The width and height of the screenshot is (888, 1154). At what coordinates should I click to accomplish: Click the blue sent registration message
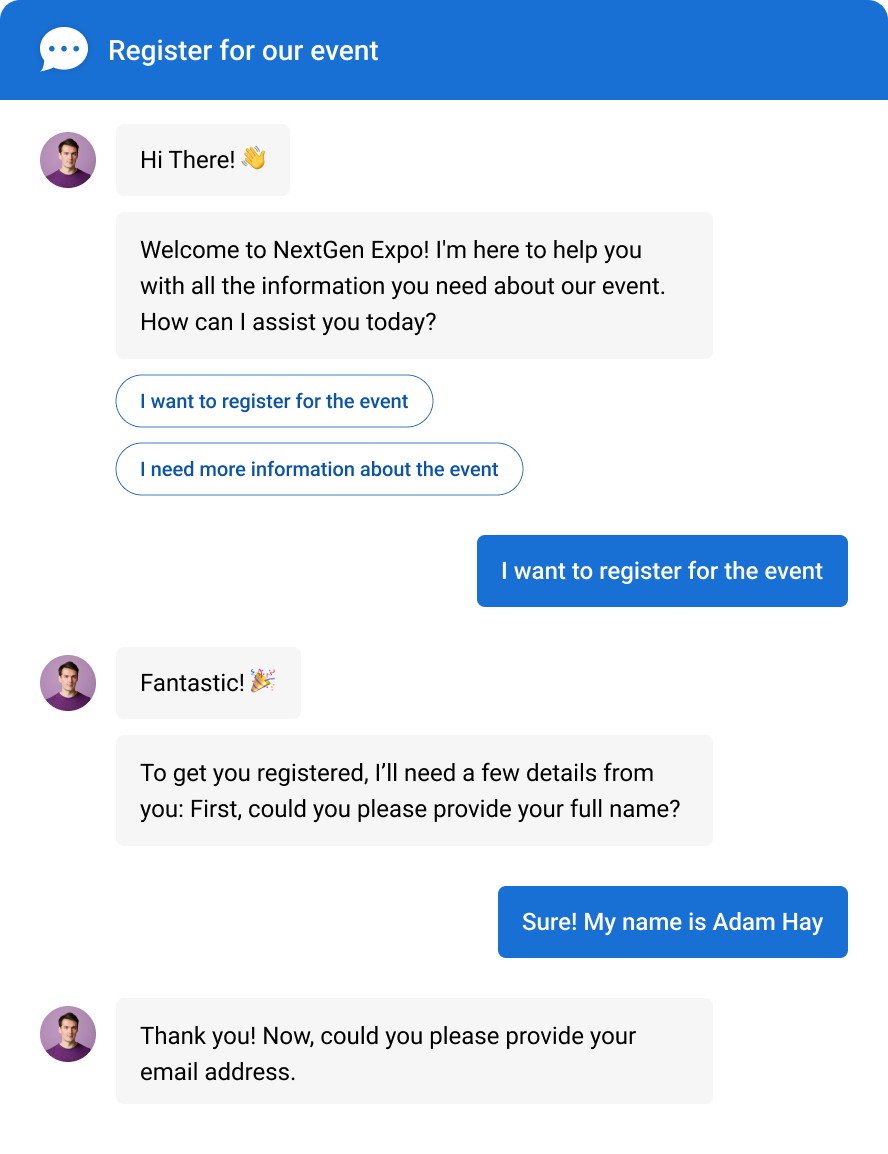click(x=662, y=571)
